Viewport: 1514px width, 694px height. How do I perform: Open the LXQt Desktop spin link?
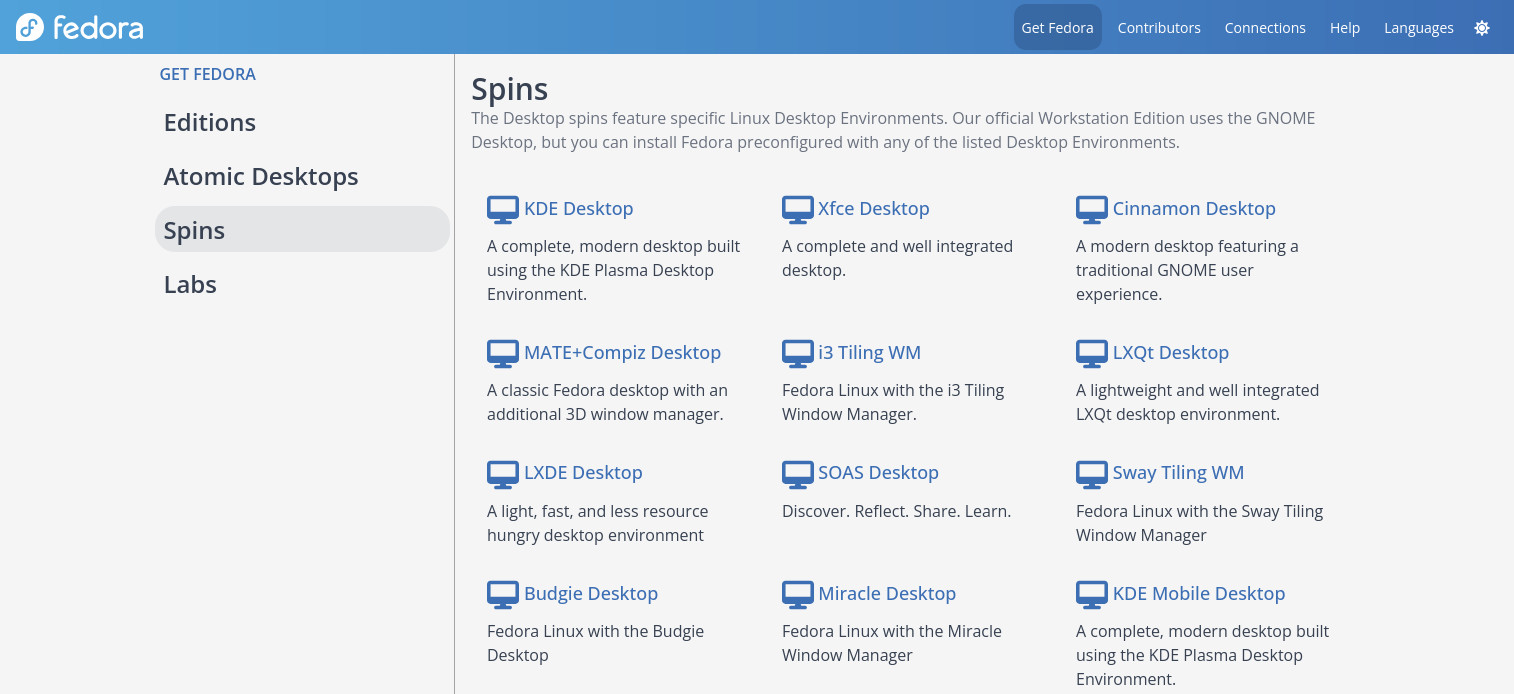tap(1170, 352)
